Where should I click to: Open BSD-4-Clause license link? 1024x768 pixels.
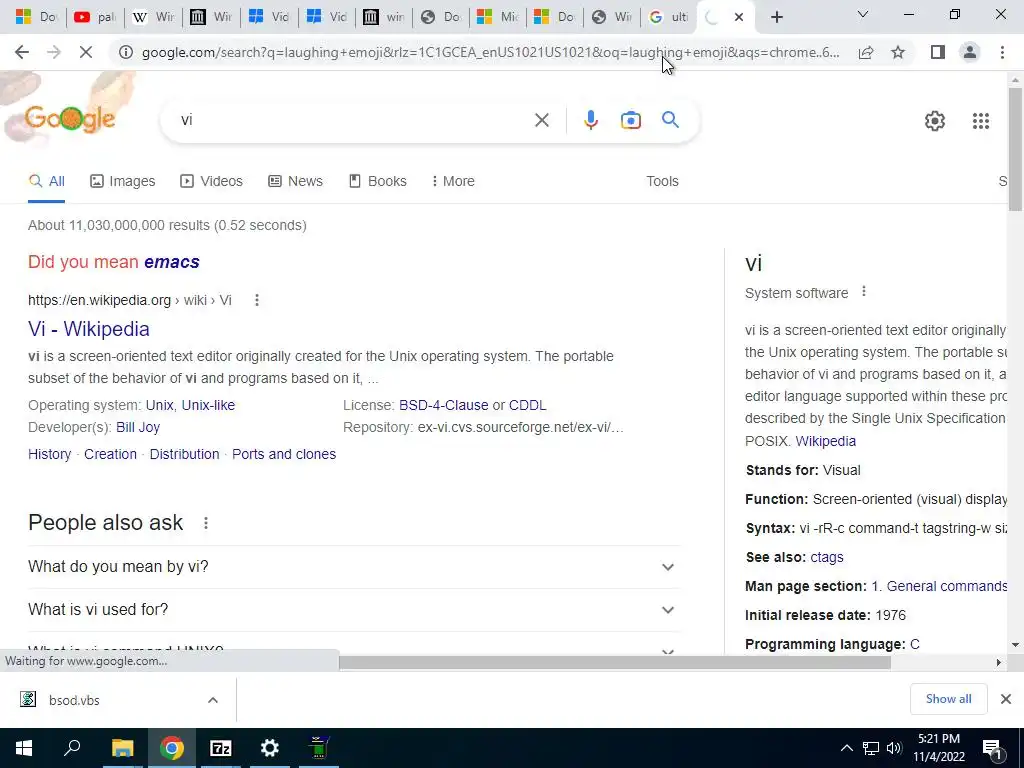tap(443, 406)
